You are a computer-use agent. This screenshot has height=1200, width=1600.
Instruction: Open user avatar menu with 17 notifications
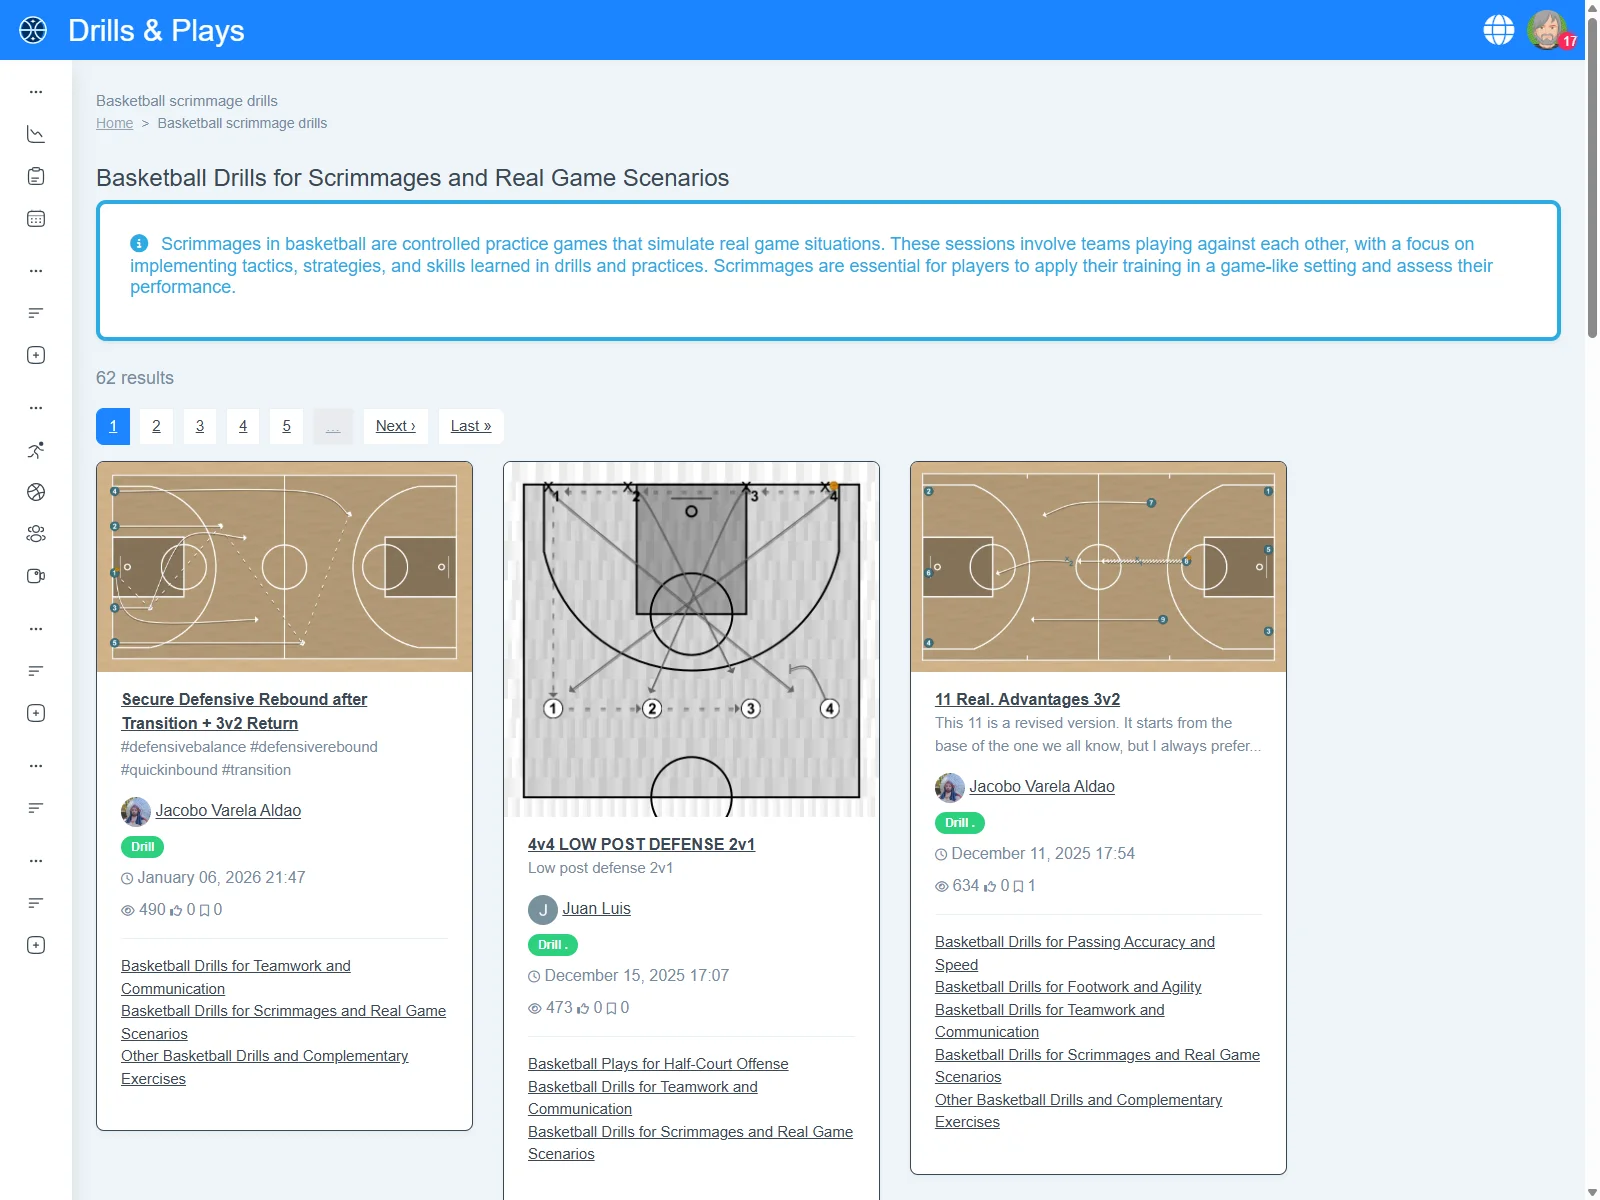(x=1547, y=30)
